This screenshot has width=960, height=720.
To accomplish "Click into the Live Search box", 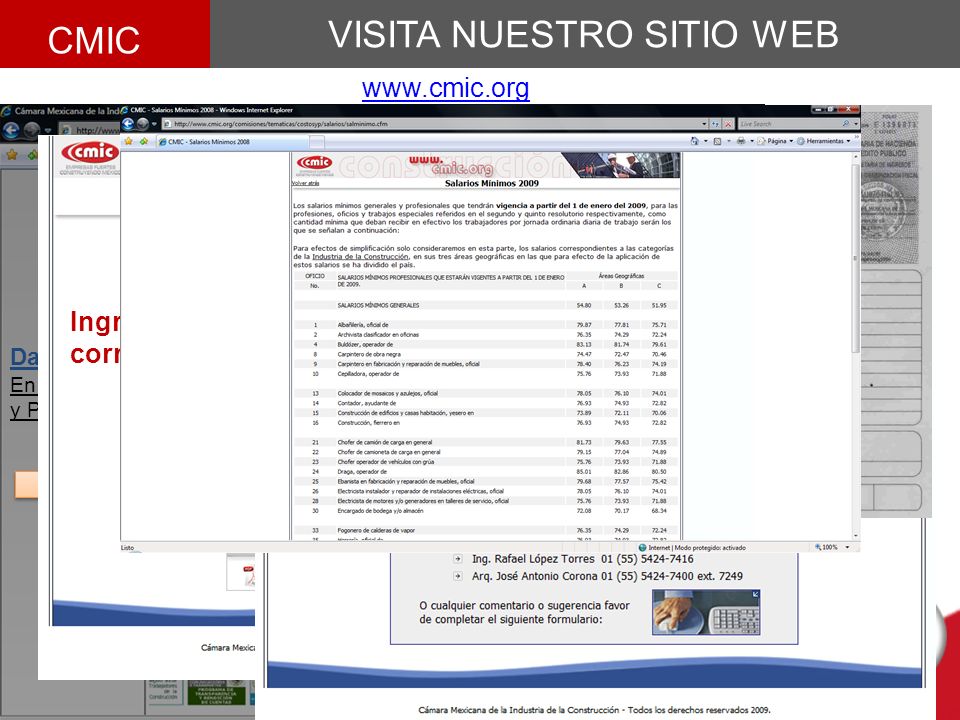I will [x=789, y=124].
